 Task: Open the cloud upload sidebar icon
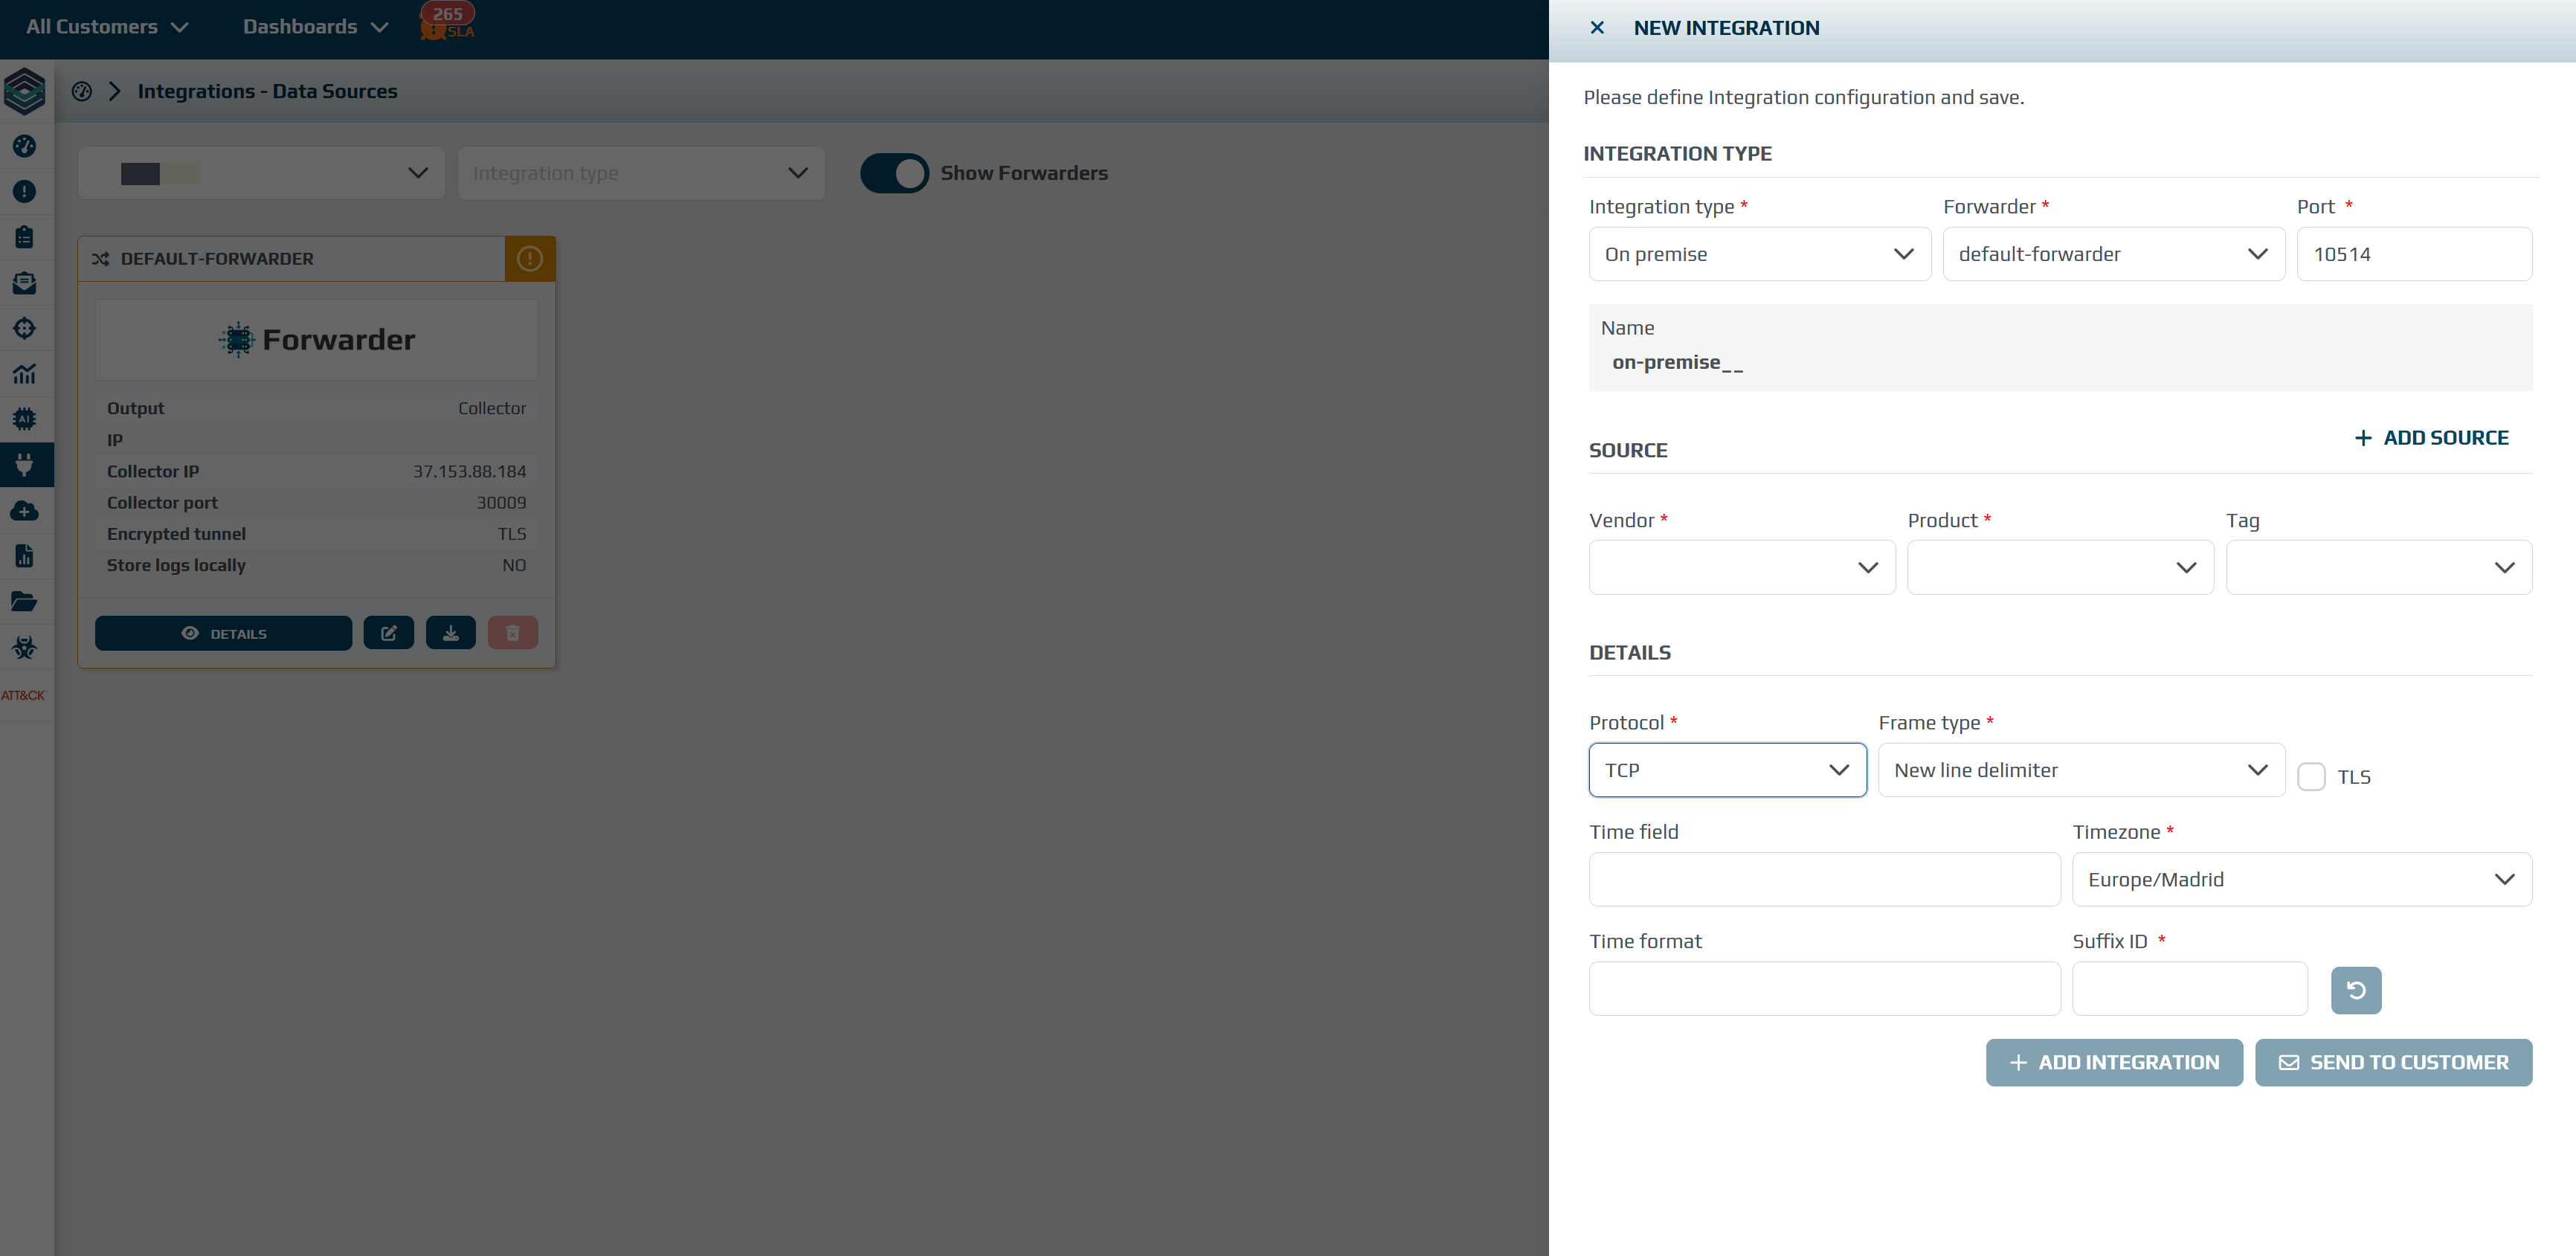(24, 510)
